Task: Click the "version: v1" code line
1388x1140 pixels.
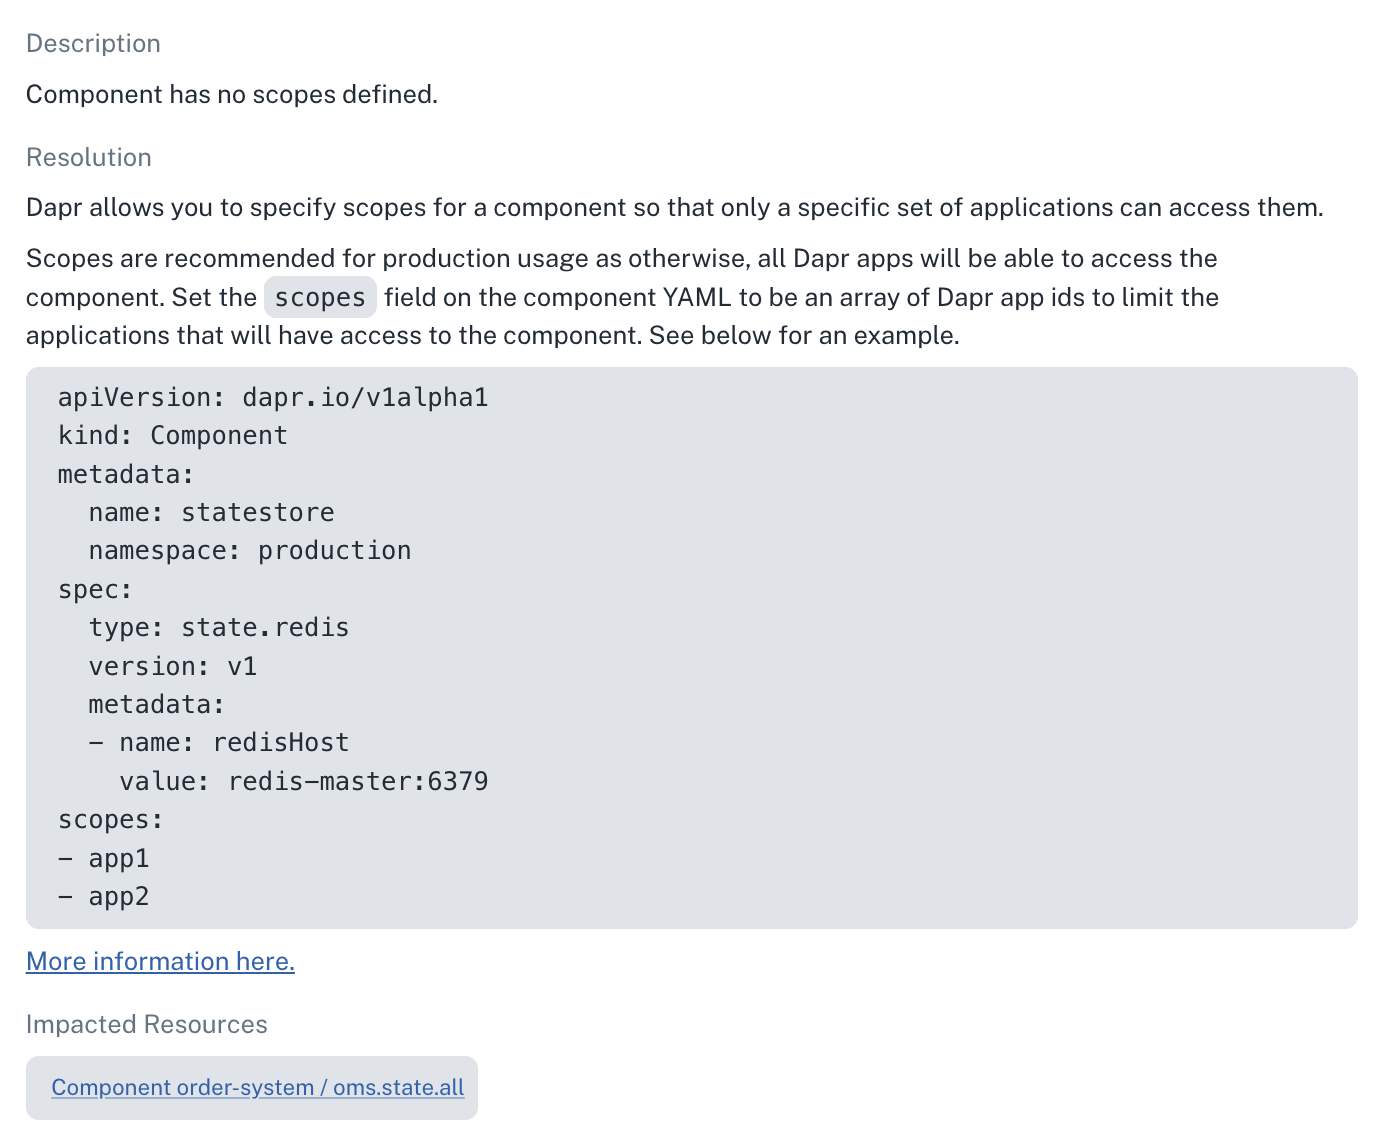Action: (x=173, y=666)
